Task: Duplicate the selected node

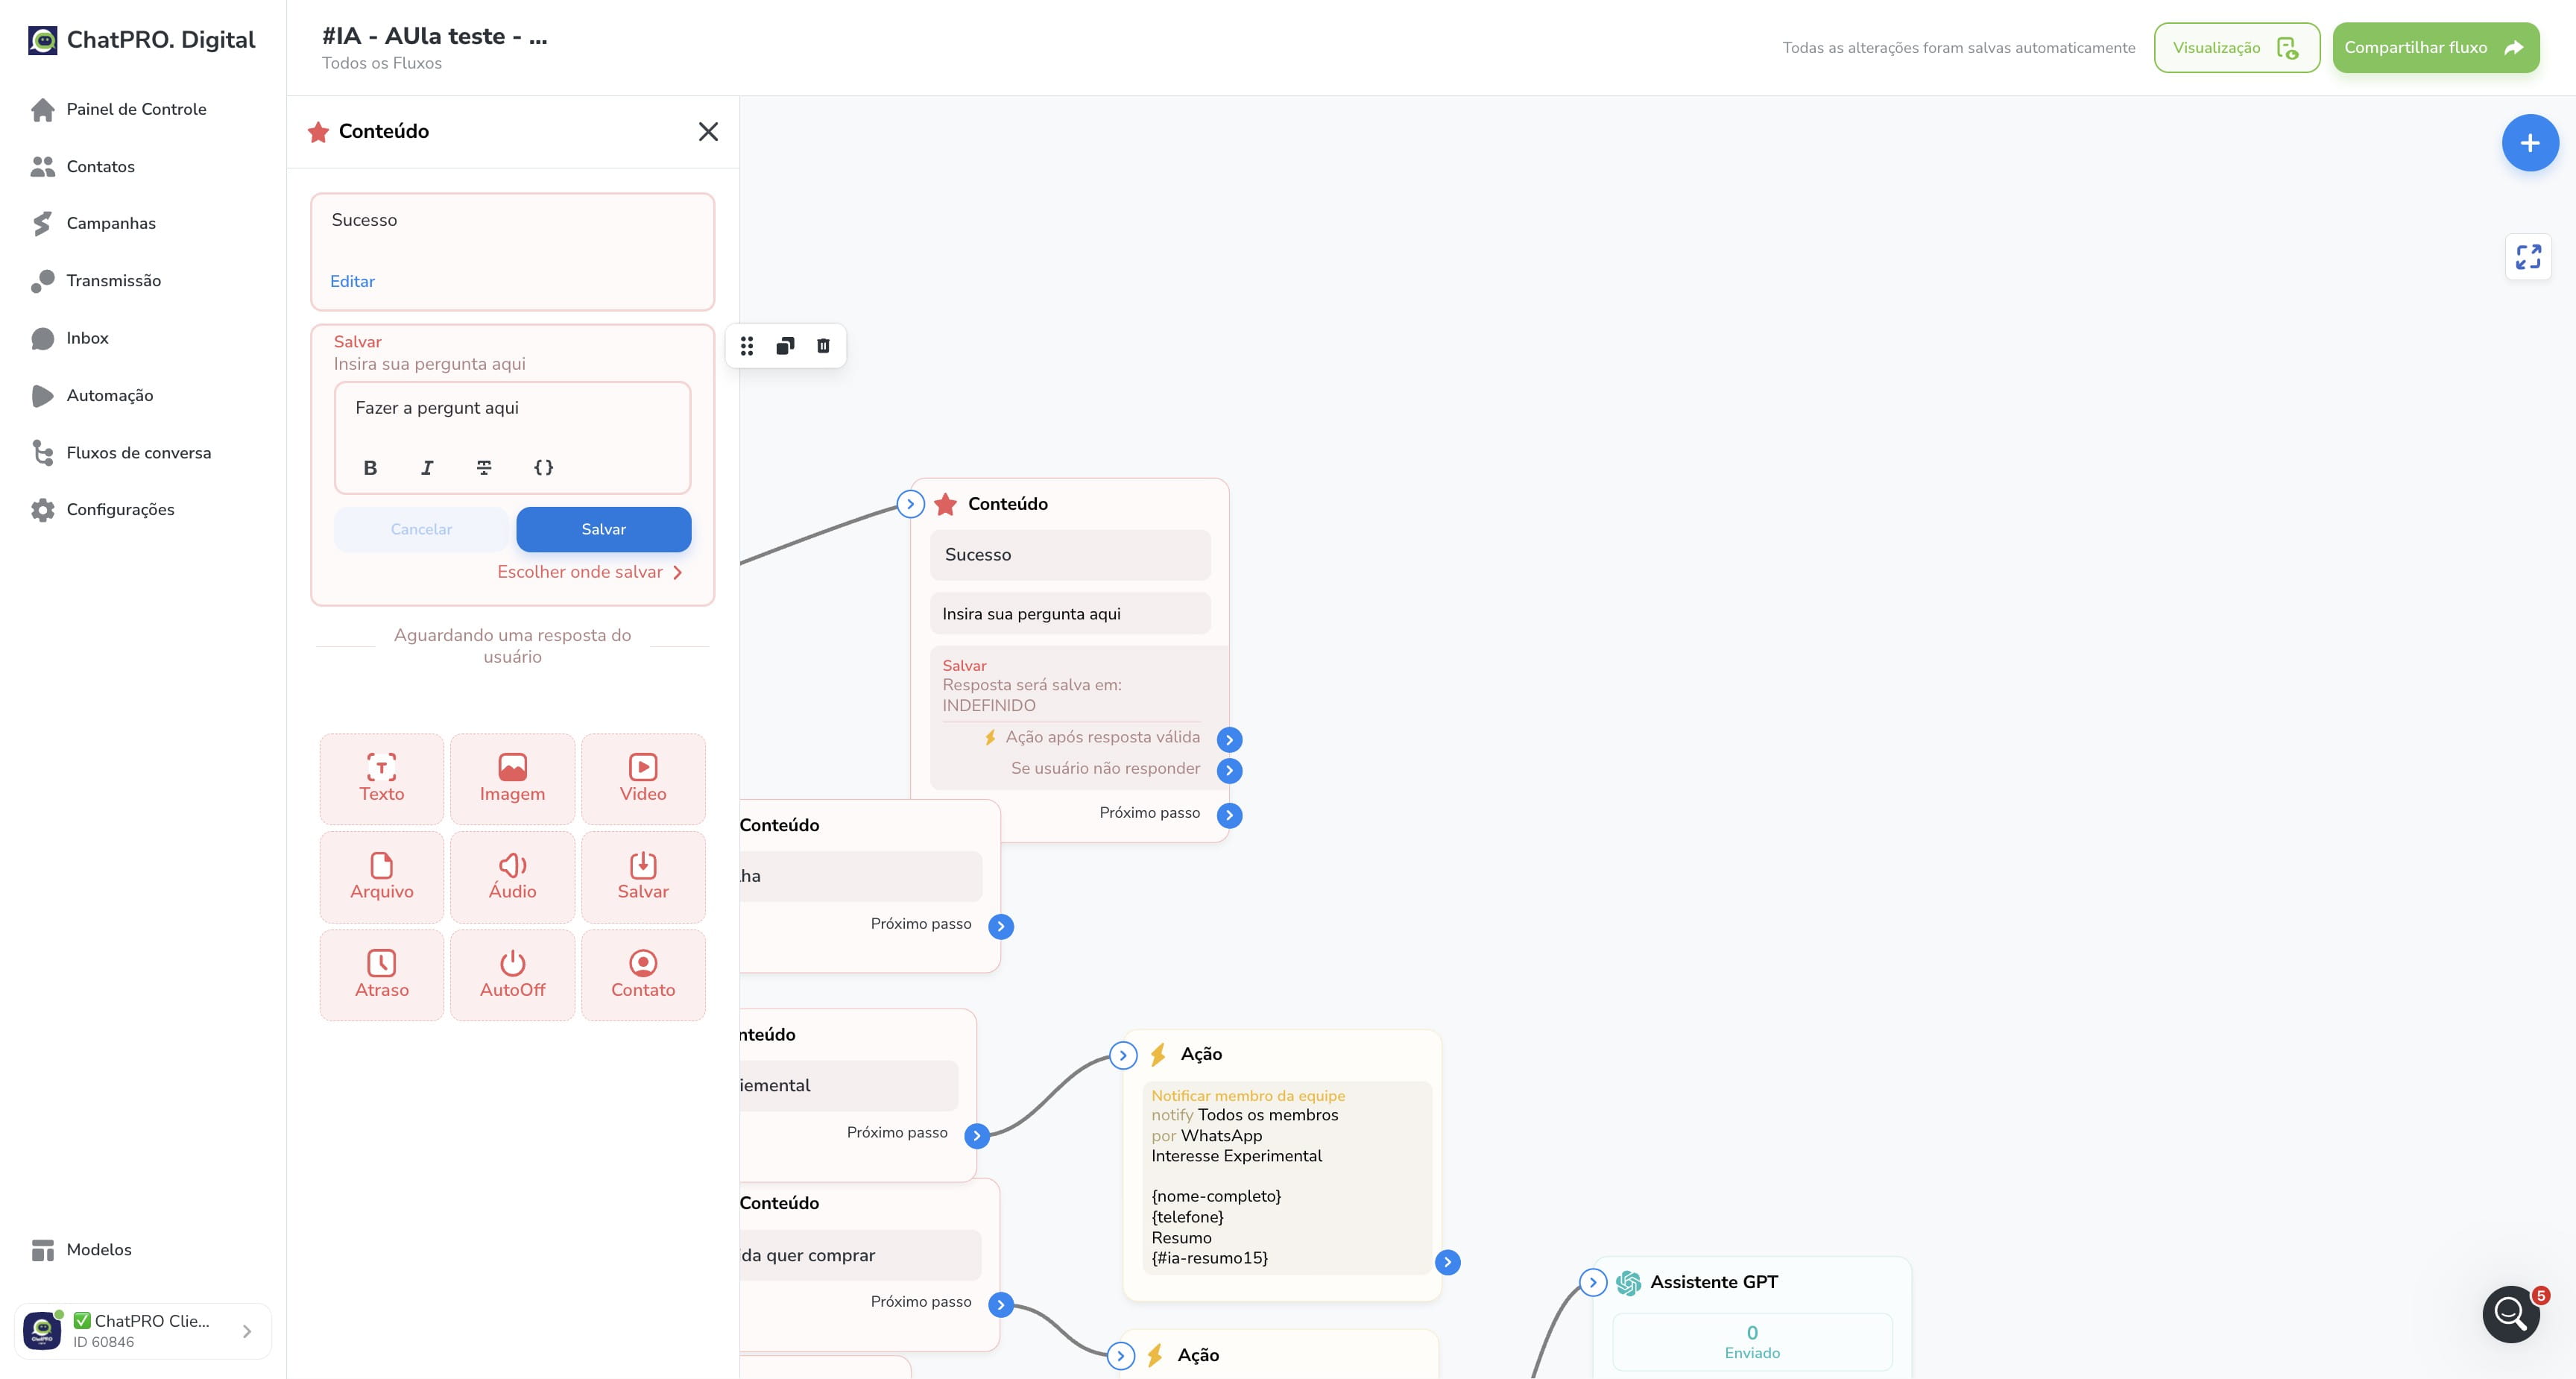Action: [785, 346]
